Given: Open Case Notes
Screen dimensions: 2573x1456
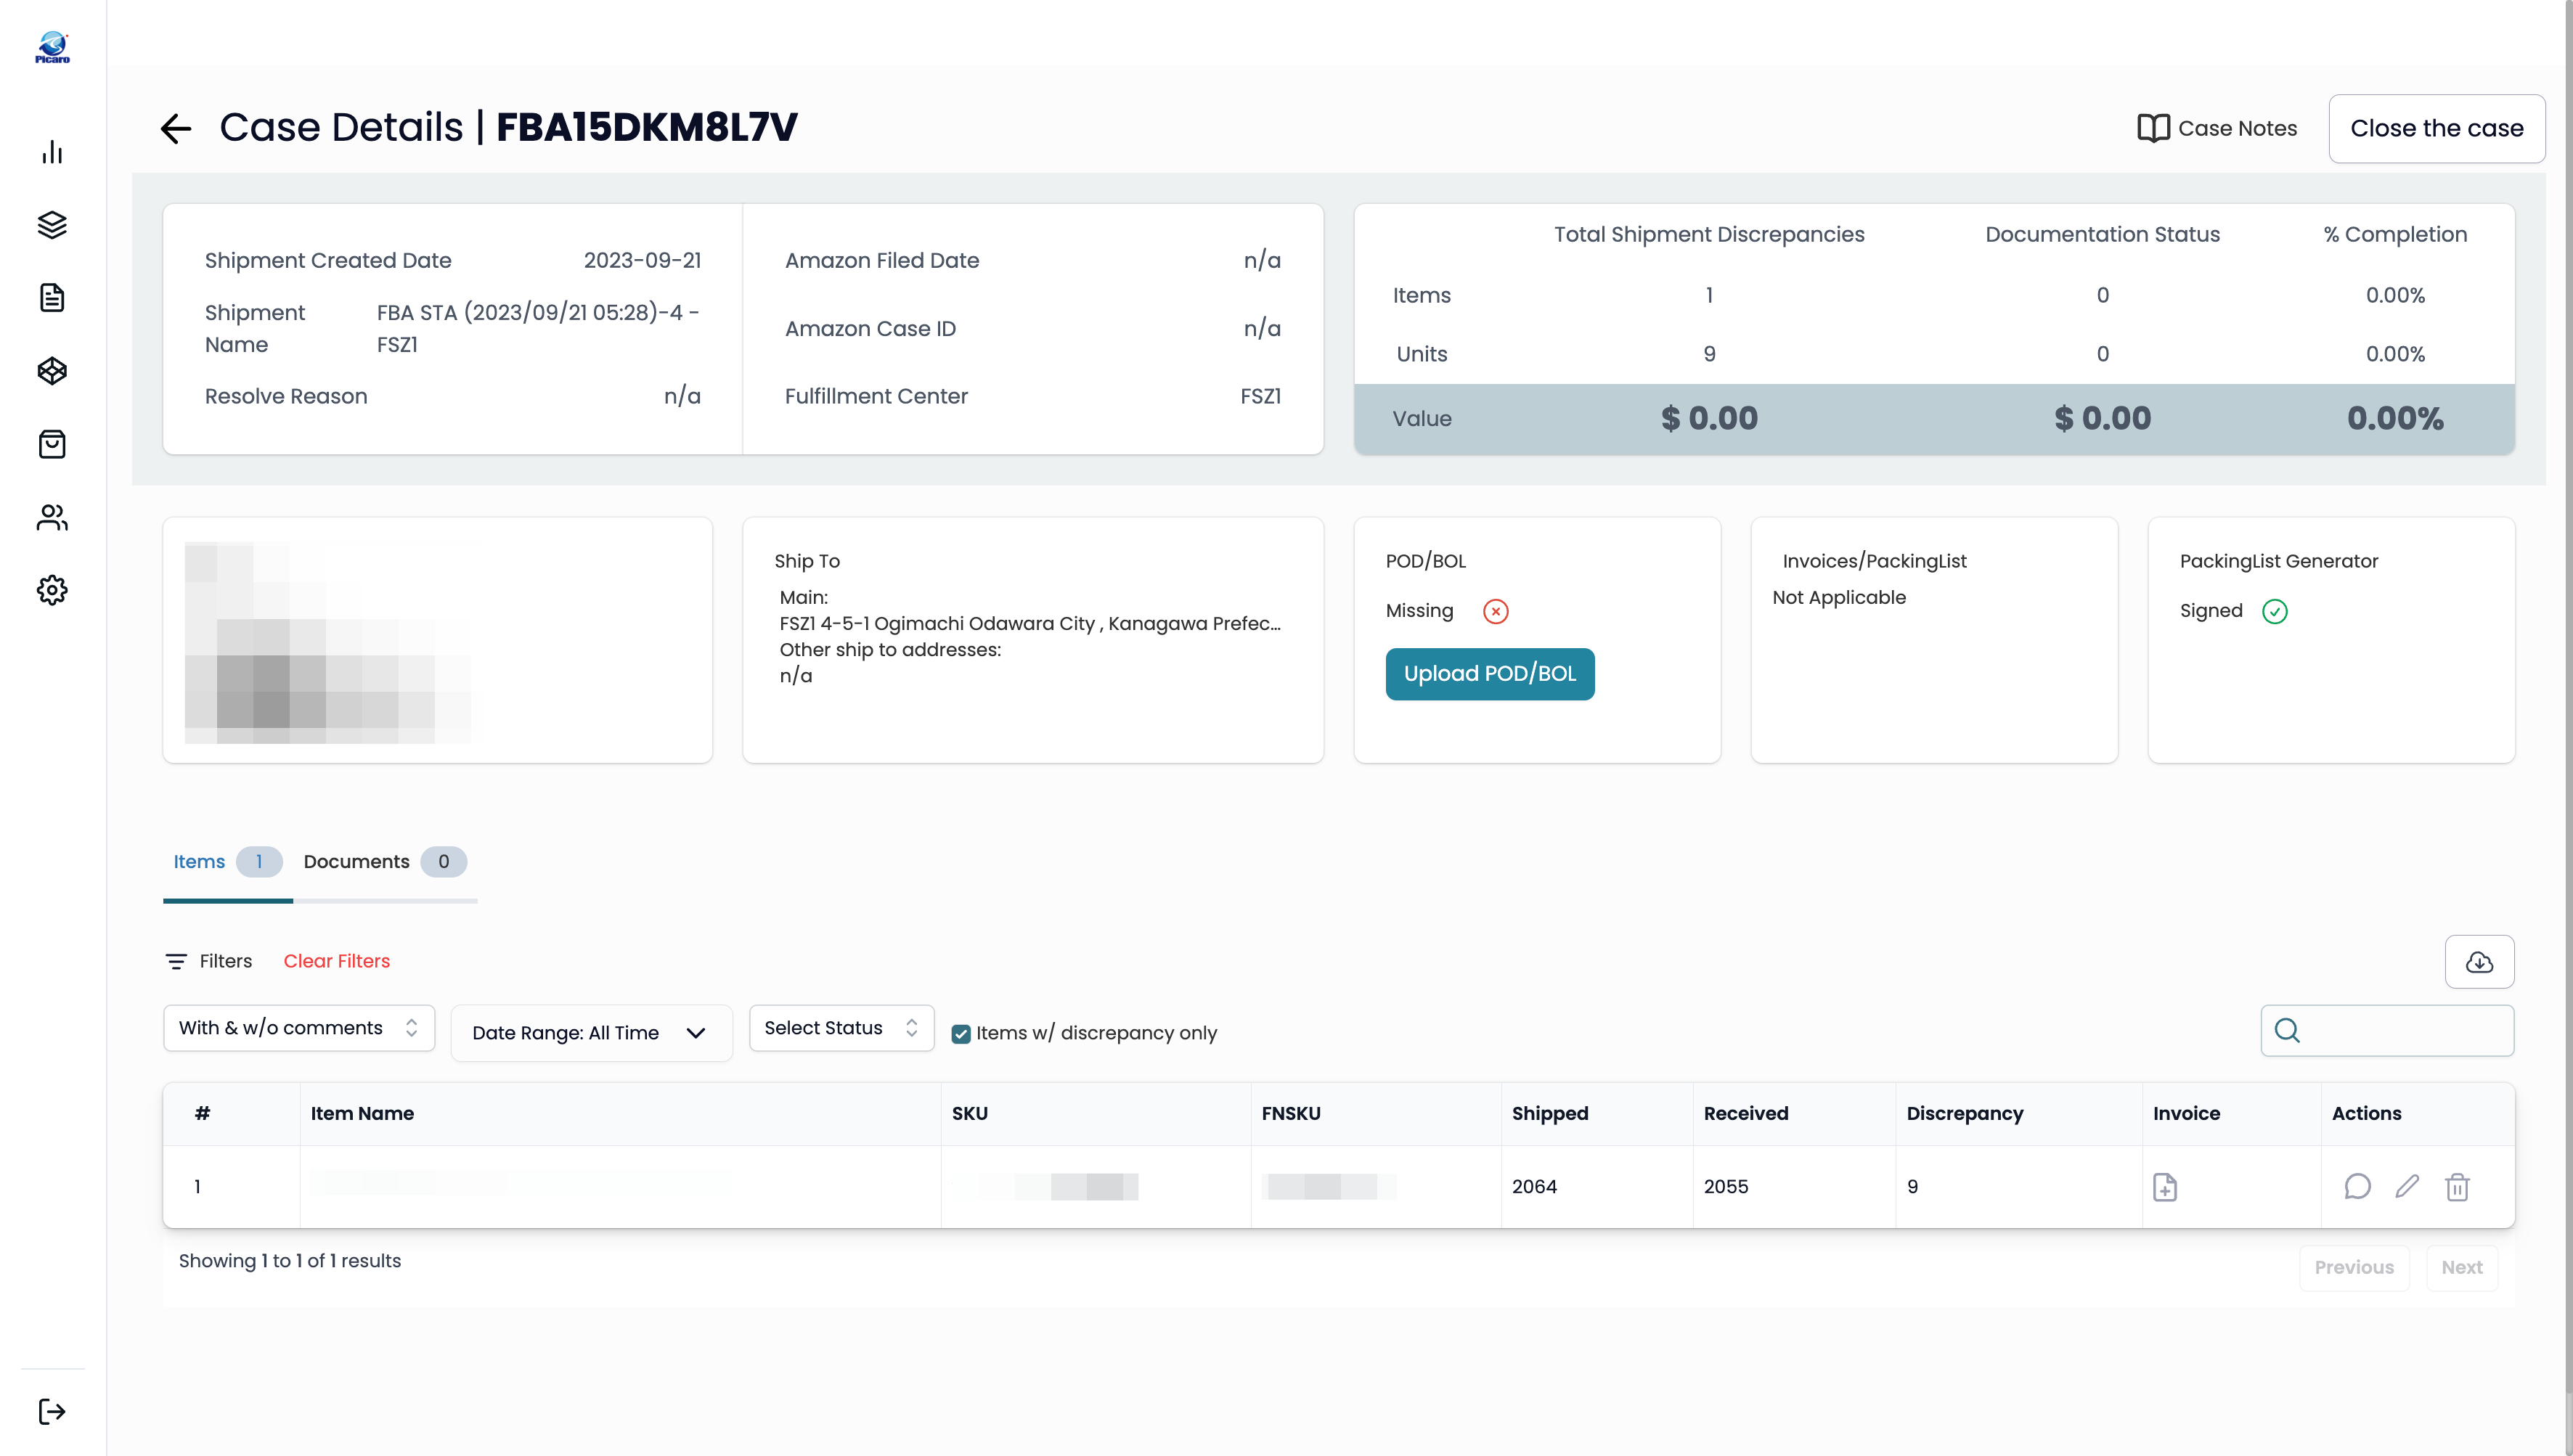Looking at the screenshot, I should point(2217,128).
